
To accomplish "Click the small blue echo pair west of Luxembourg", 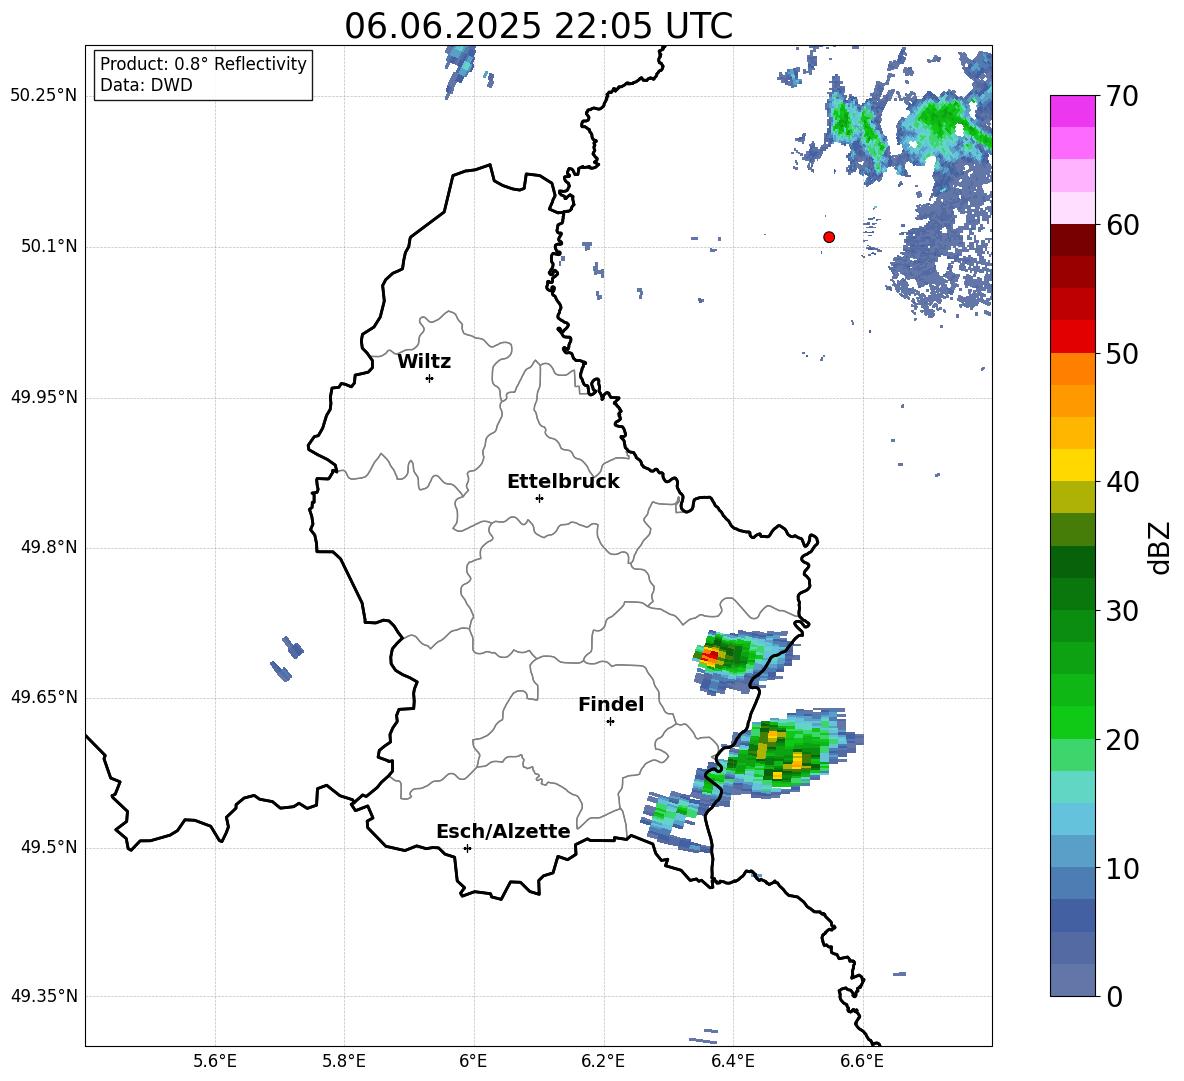I will [287, 658].
